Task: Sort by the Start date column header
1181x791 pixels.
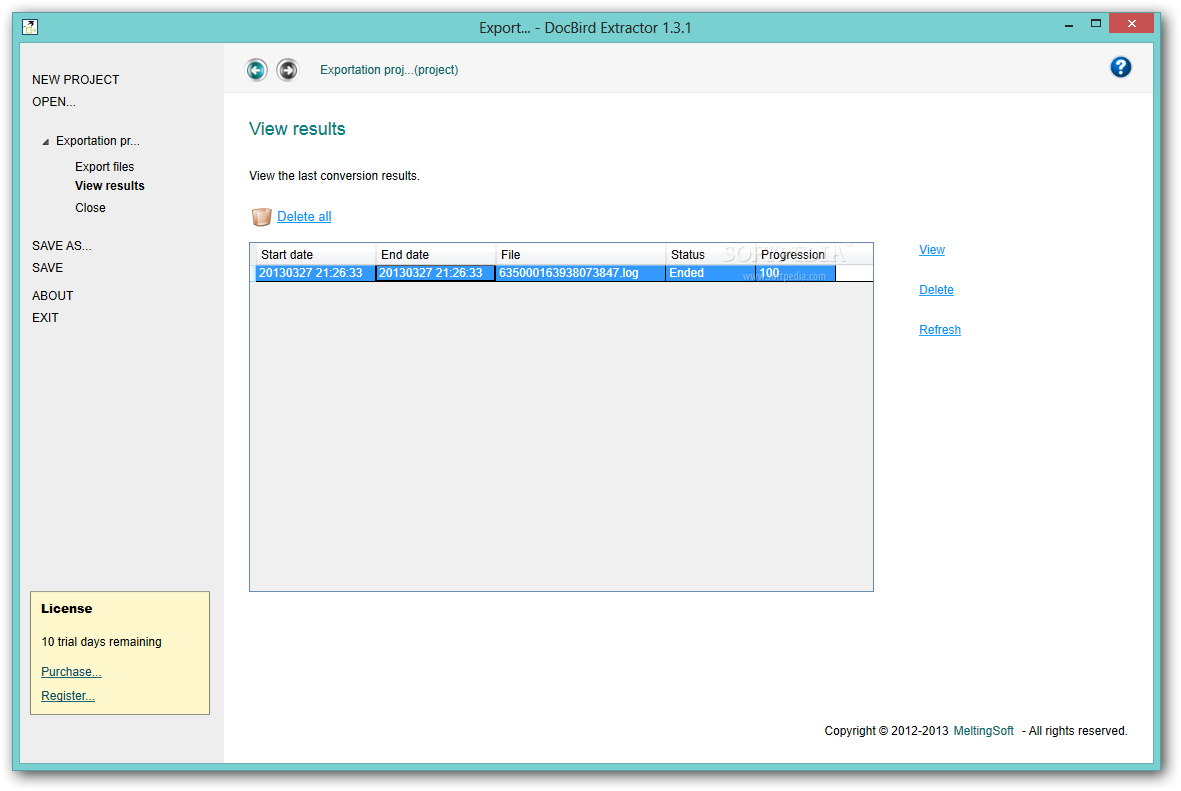Action: (316, 254)
